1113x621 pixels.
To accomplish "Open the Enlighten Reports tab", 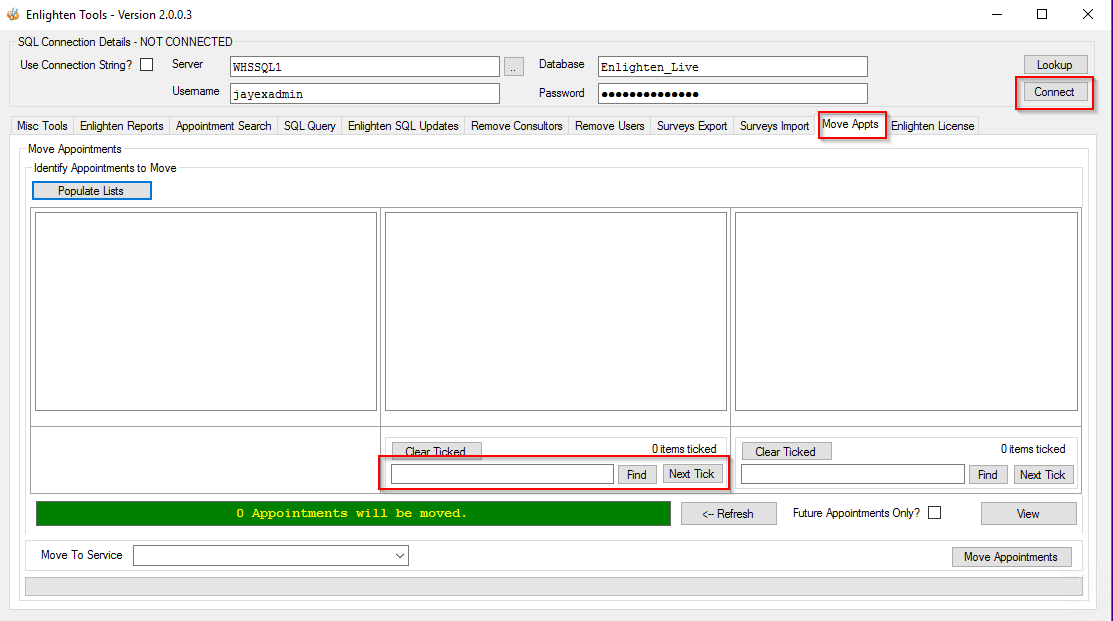I will point(121,126).
